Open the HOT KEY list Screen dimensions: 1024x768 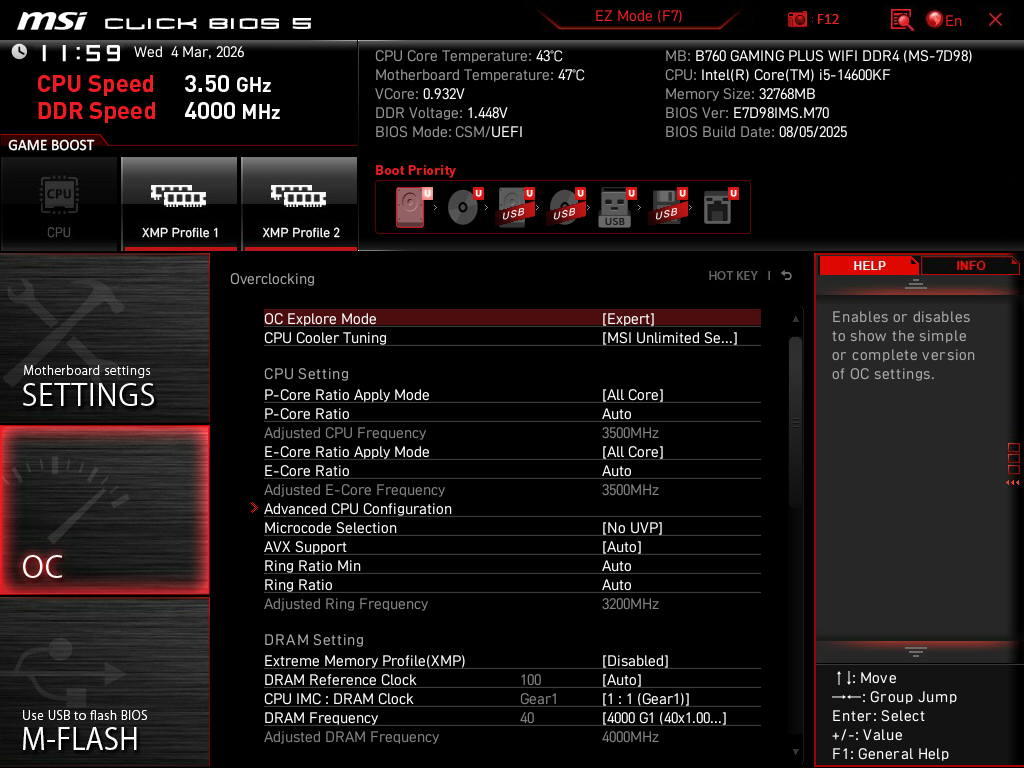click(x=733, y=276)
